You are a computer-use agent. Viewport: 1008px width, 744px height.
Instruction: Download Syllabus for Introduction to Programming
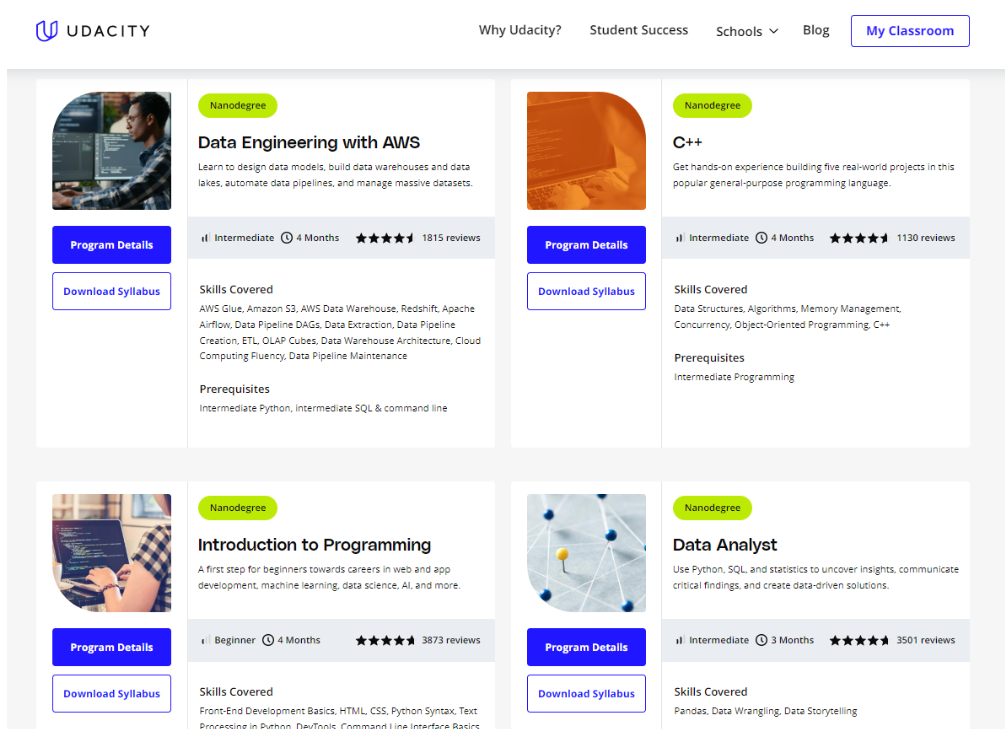pos(111,694)
